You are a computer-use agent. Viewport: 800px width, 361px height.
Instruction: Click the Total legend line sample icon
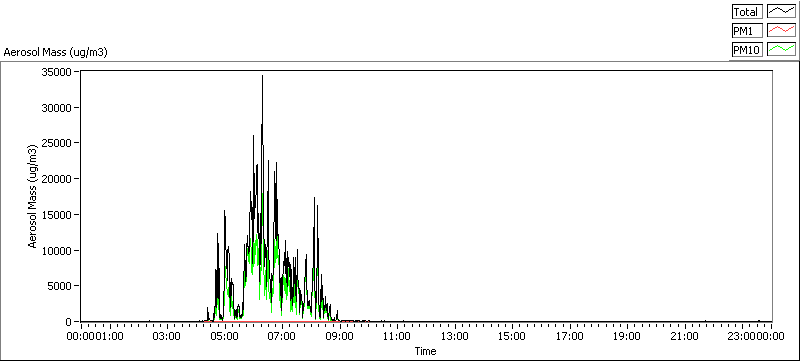782,12
